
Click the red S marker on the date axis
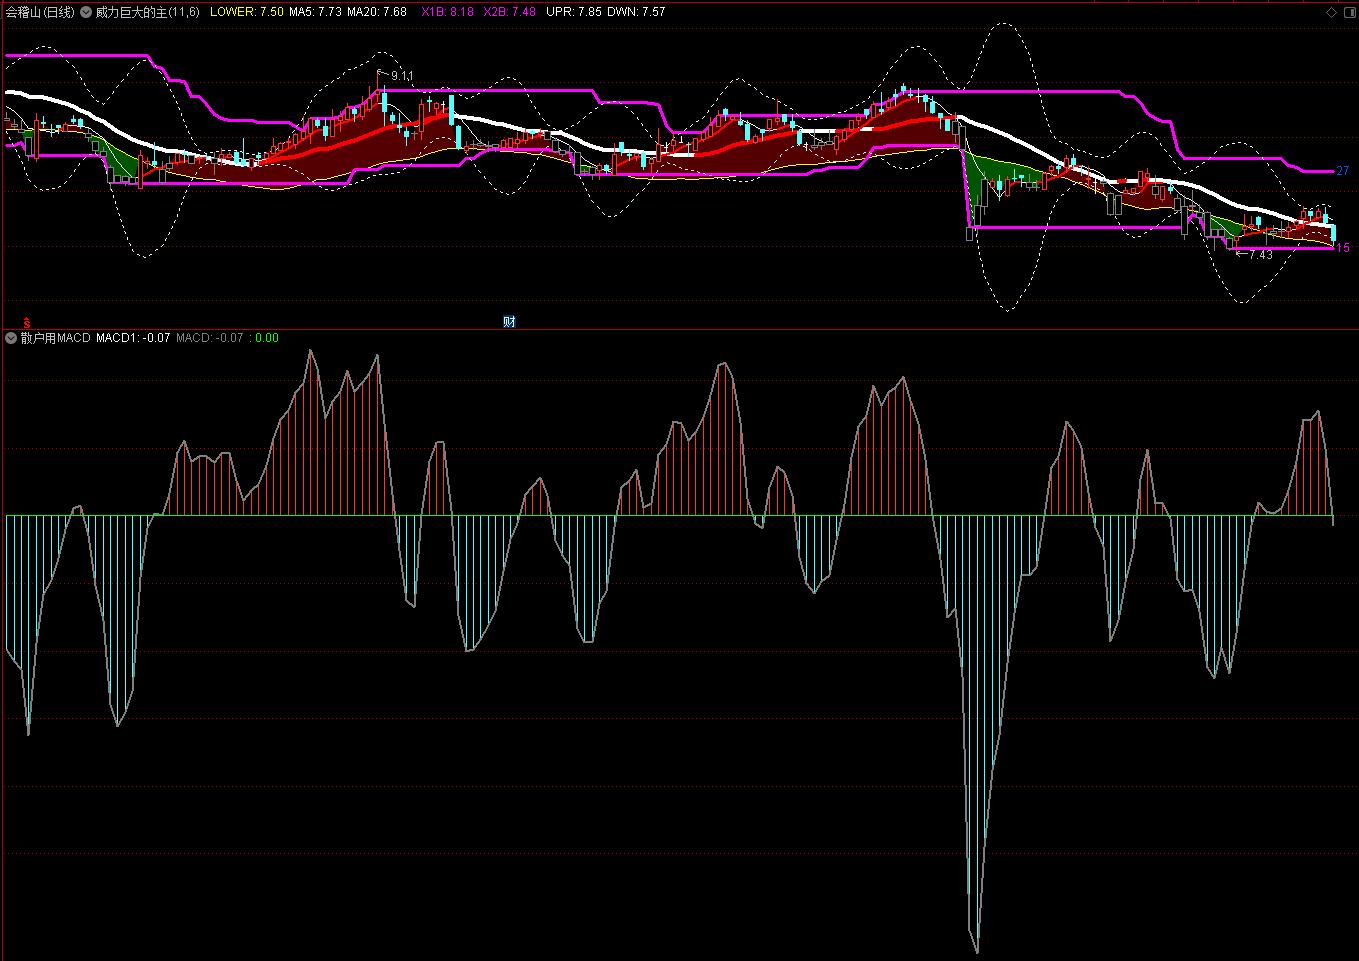[x=27, y=322]
